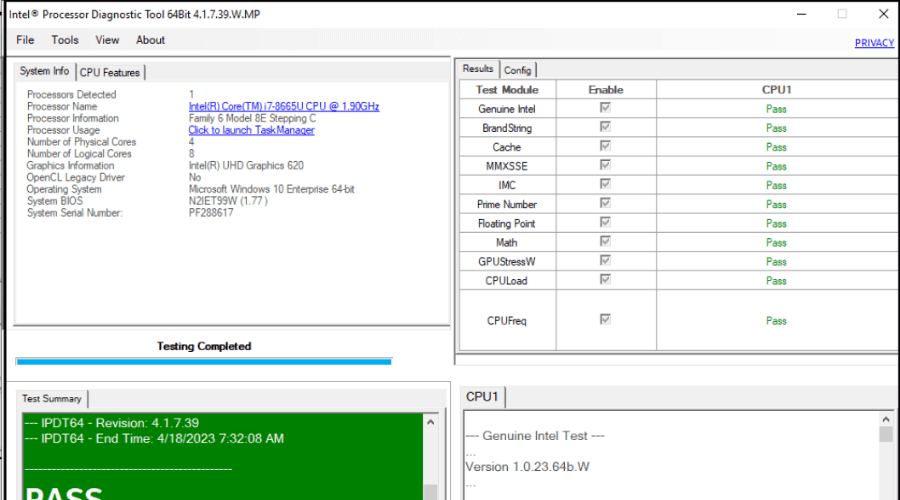Click scroll-up arrow in CPU1 log pane
Viewport: 900px width, 500px height.
tap(886, 420)
